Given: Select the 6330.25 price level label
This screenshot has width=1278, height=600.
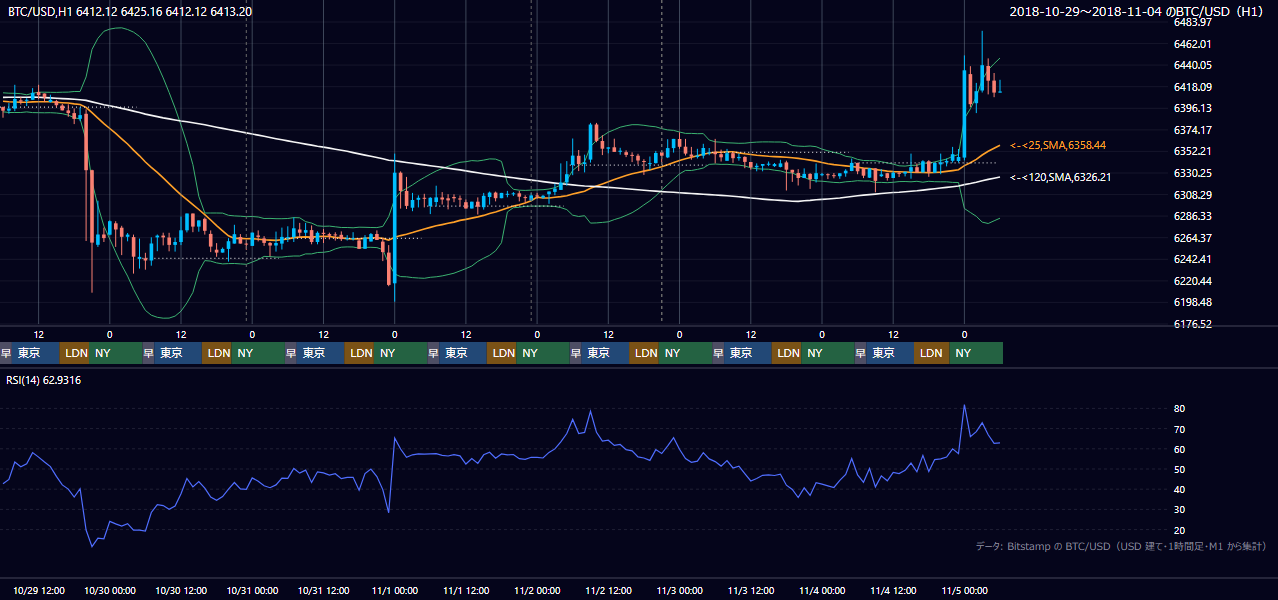Looking at the screenshot, I should pyautogui.click(x=1193, y=173).
